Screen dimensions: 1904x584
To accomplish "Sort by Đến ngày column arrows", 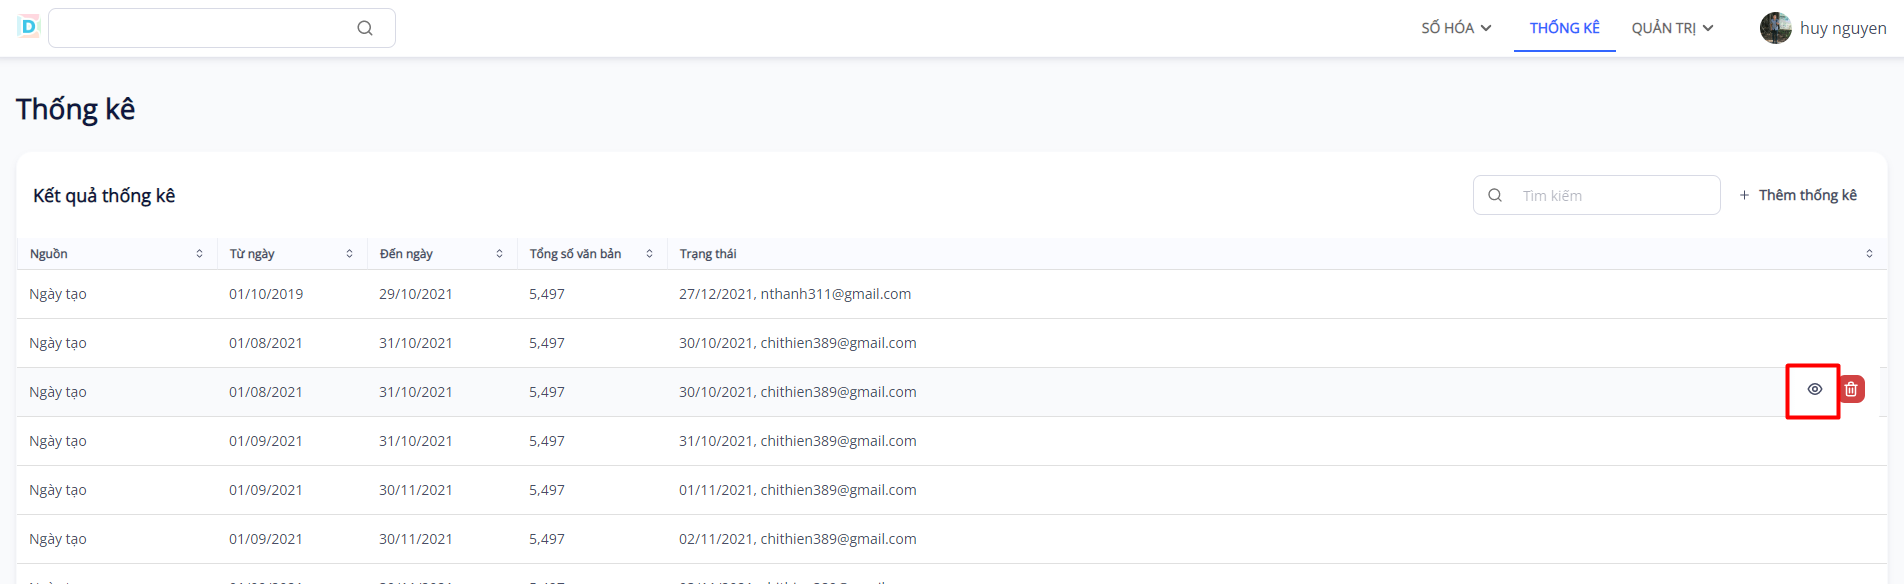I will pyautogui.click(x=499, y=254).
